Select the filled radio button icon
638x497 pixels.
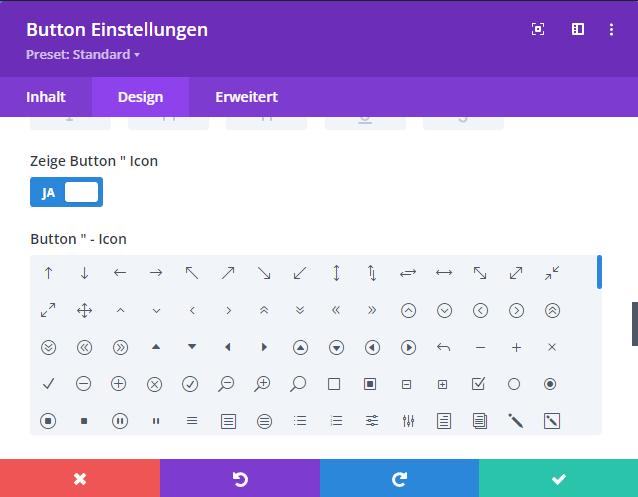click(x=550, y=384)
